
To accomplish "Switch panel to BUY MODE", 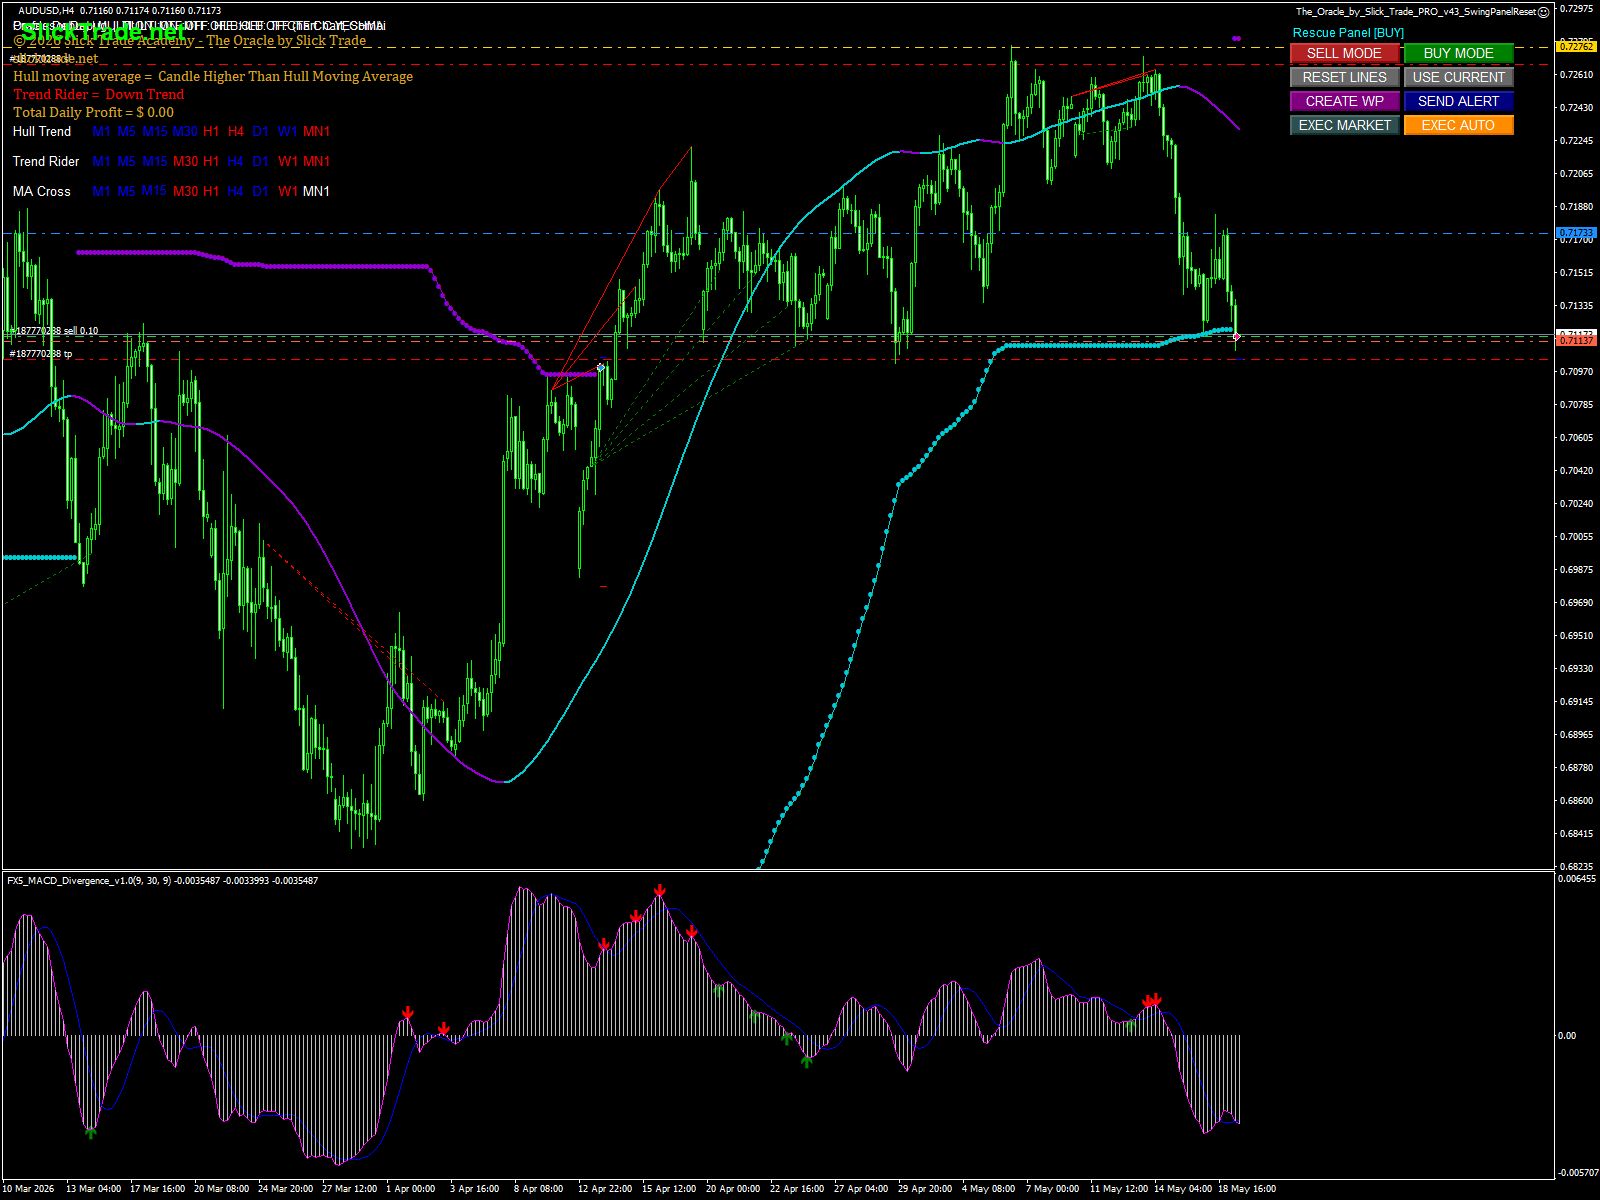I will pos(1458,53).
